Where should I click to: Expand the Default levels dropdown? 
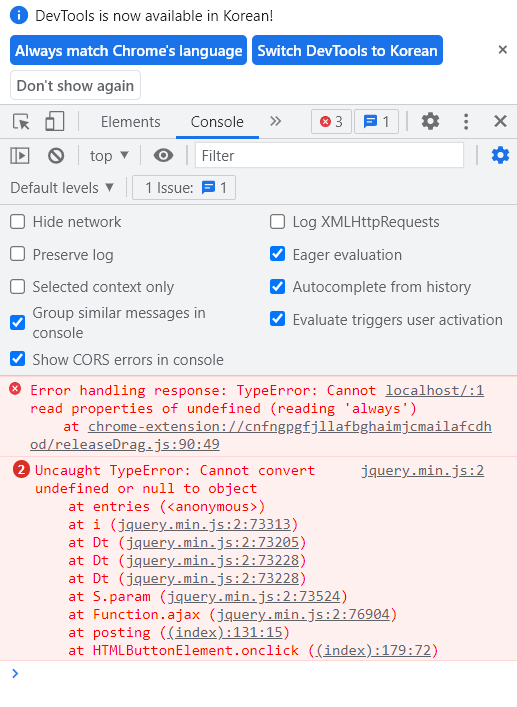click(x=62, y=188)
